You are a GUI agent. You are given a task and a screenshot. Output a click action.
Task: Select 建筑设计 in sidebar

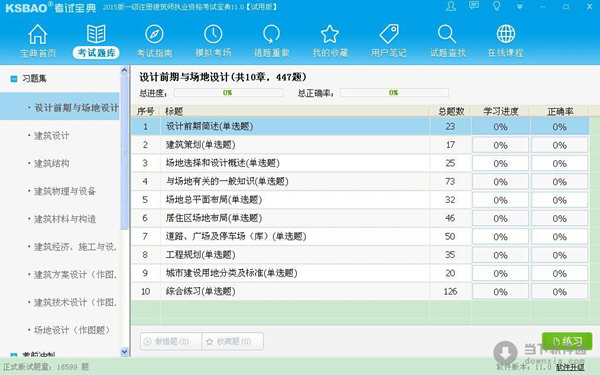(51, 136)
